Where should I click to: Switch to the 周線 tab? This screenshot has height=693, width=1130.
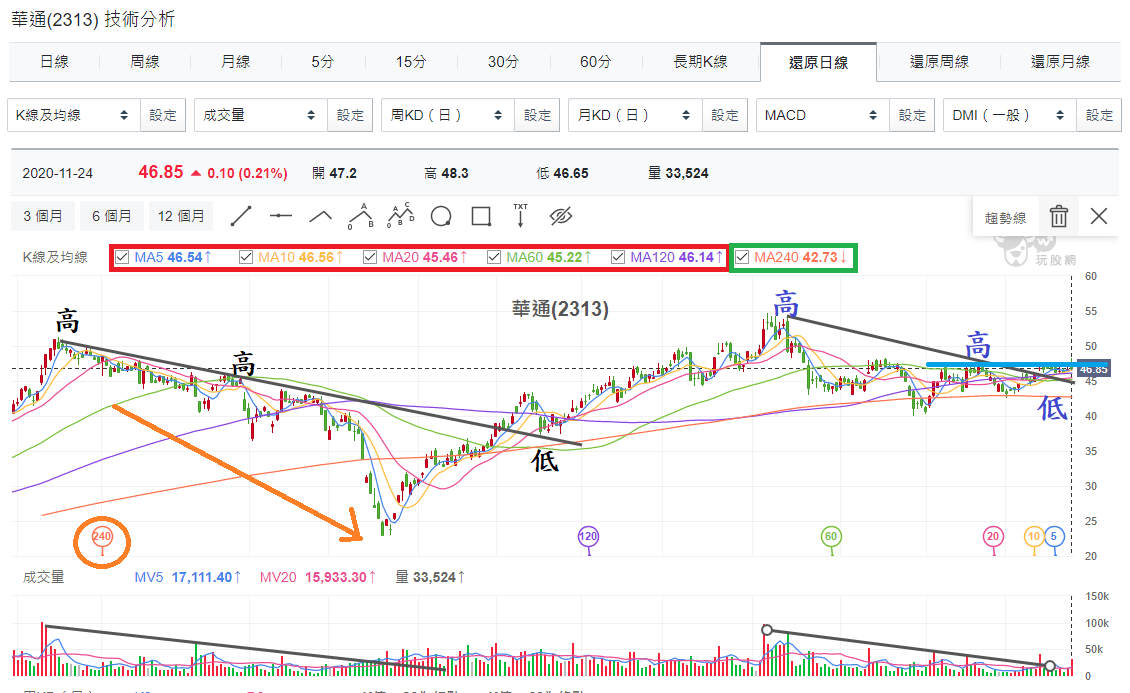point(145,62)
